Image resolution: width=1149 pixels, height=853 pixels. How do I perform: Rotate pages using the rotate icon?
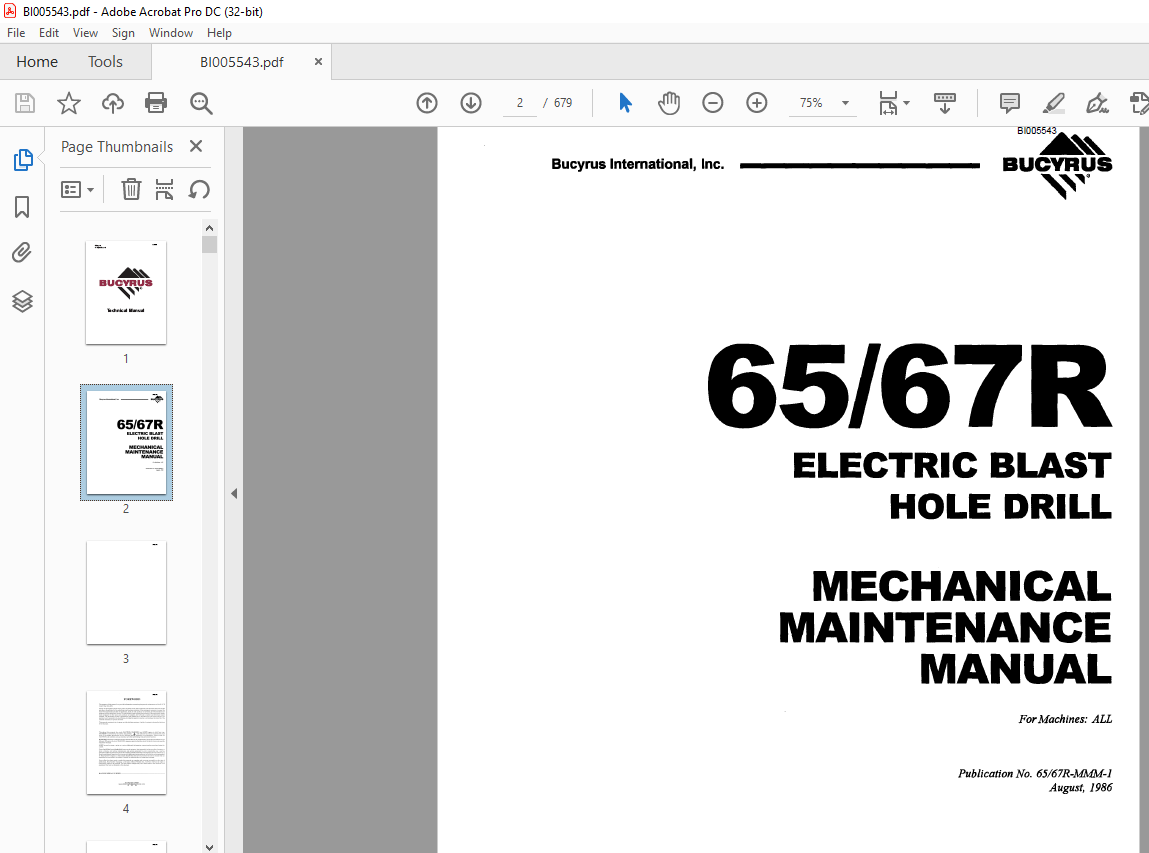pyautogui.click(x=199, y=189)
